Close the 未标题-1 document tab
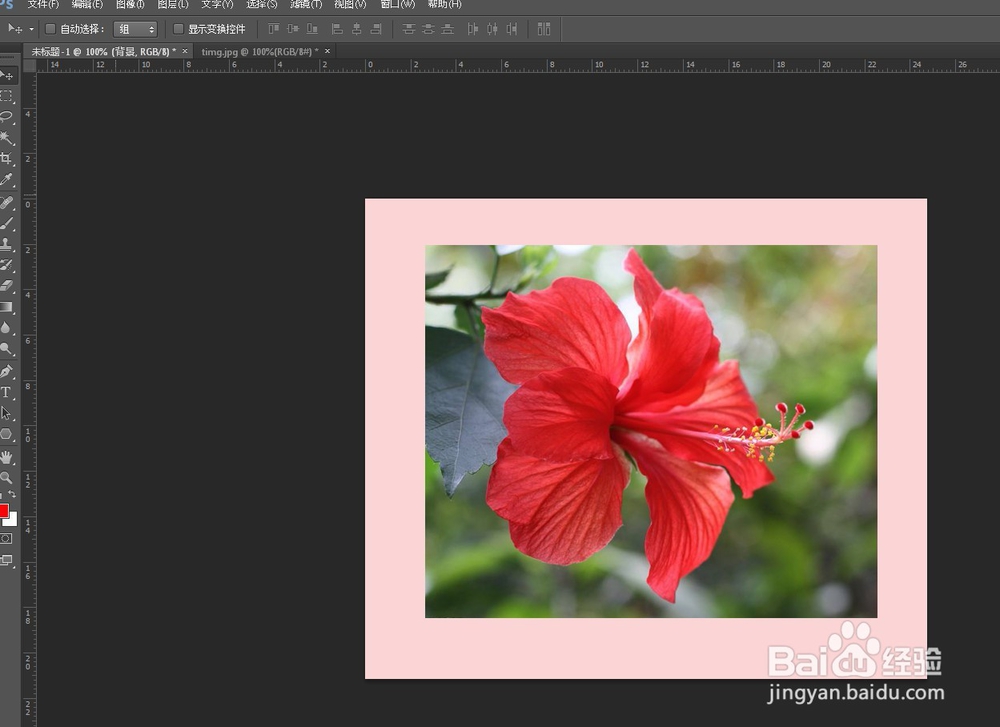The width and height of the screenshot is (1000, 727). tap(185, 51)
